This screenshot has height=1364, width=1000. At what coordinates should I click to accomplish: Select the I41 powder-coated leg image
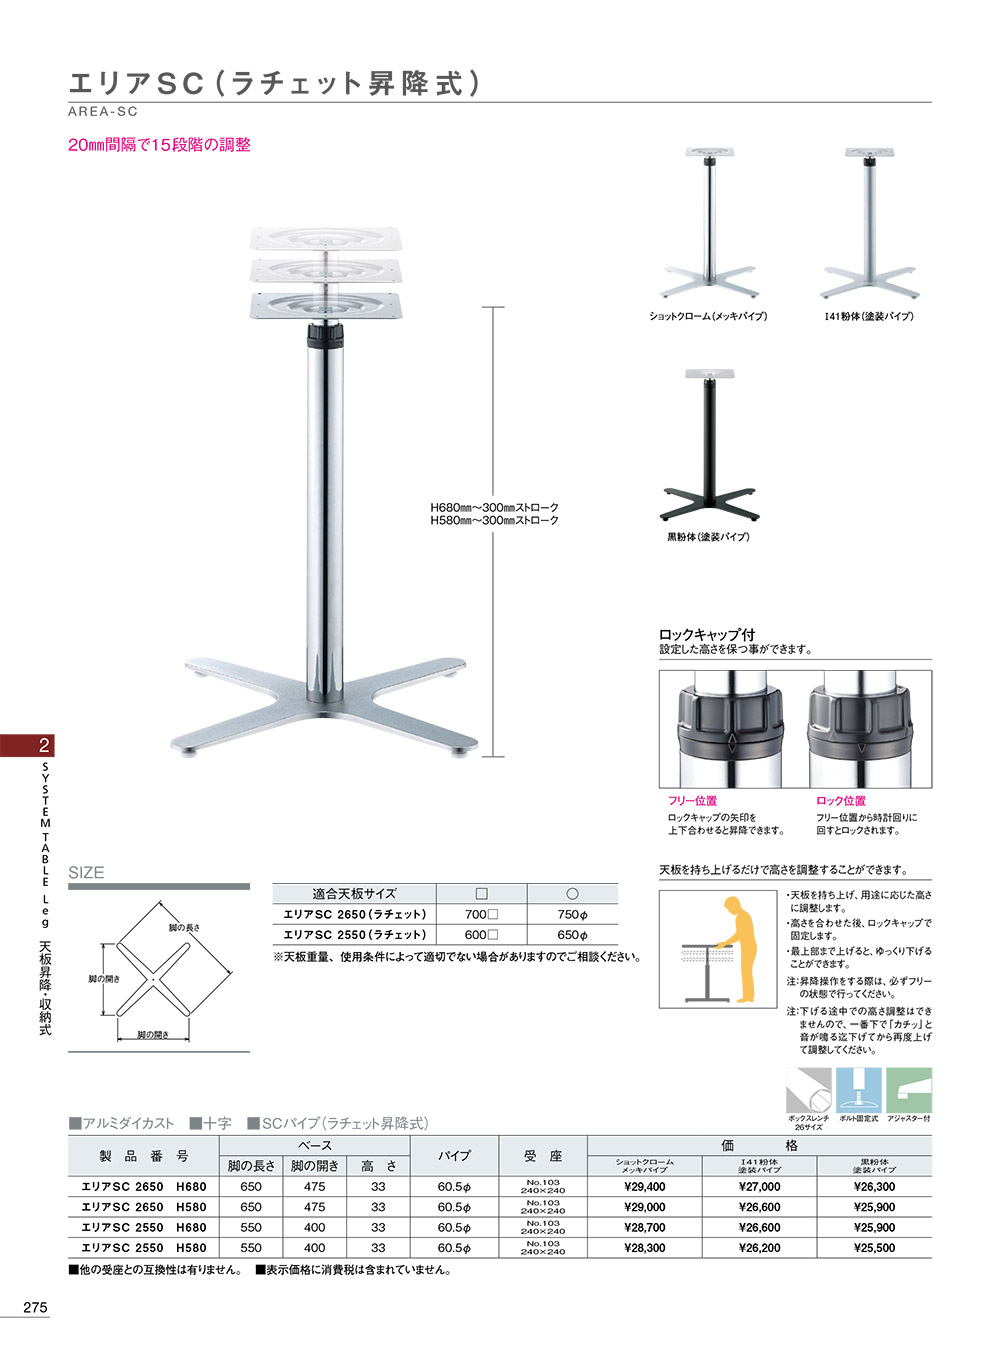pyautogui.click(x=868, y=224)
